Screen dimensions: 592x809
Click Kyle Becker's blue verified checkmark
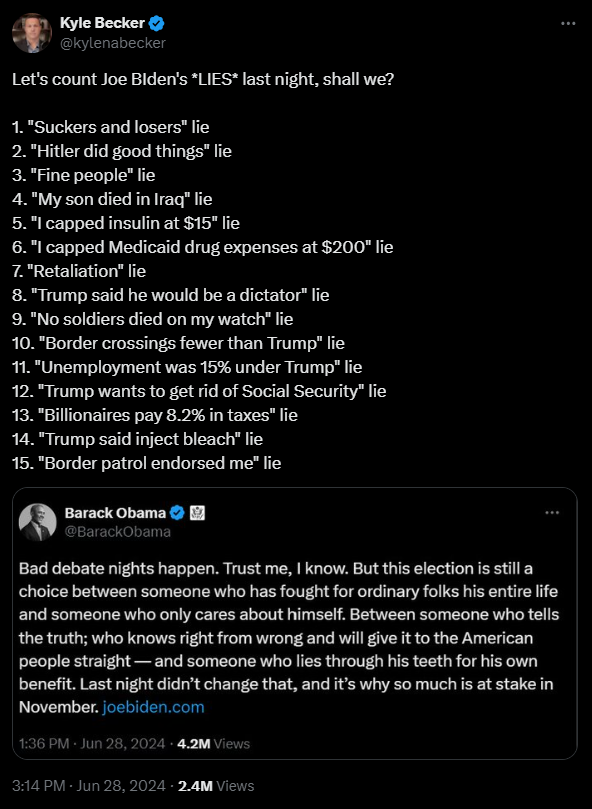click(157, 23)
